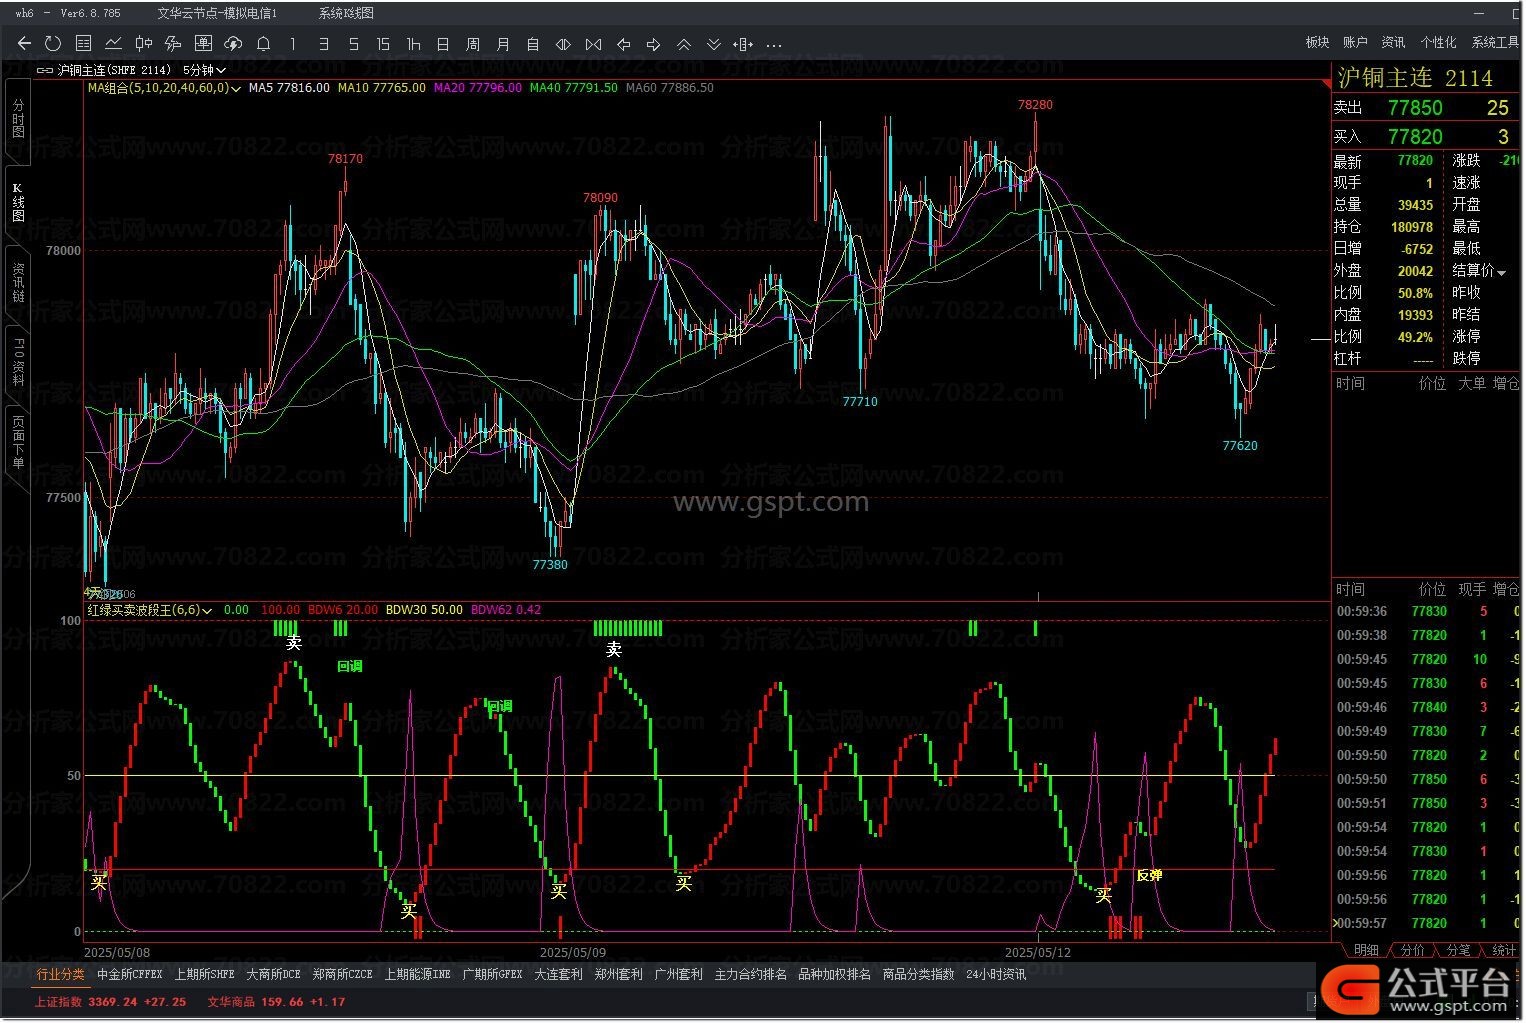Go to next contract down chevron
This screenshot has height=1023, width=1526.
point(713,44)
